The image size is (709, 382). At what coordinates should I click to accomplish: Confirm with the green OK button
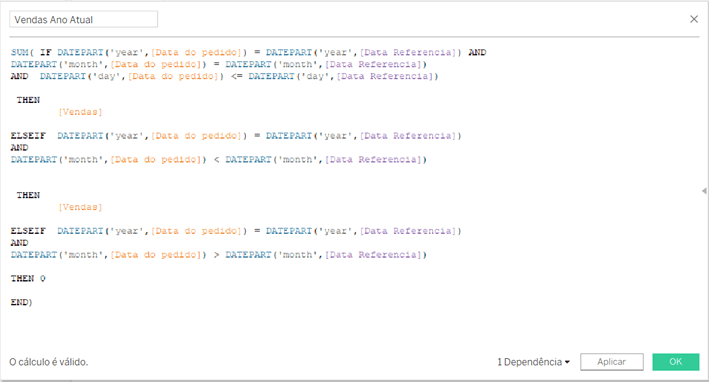point(676,362)
